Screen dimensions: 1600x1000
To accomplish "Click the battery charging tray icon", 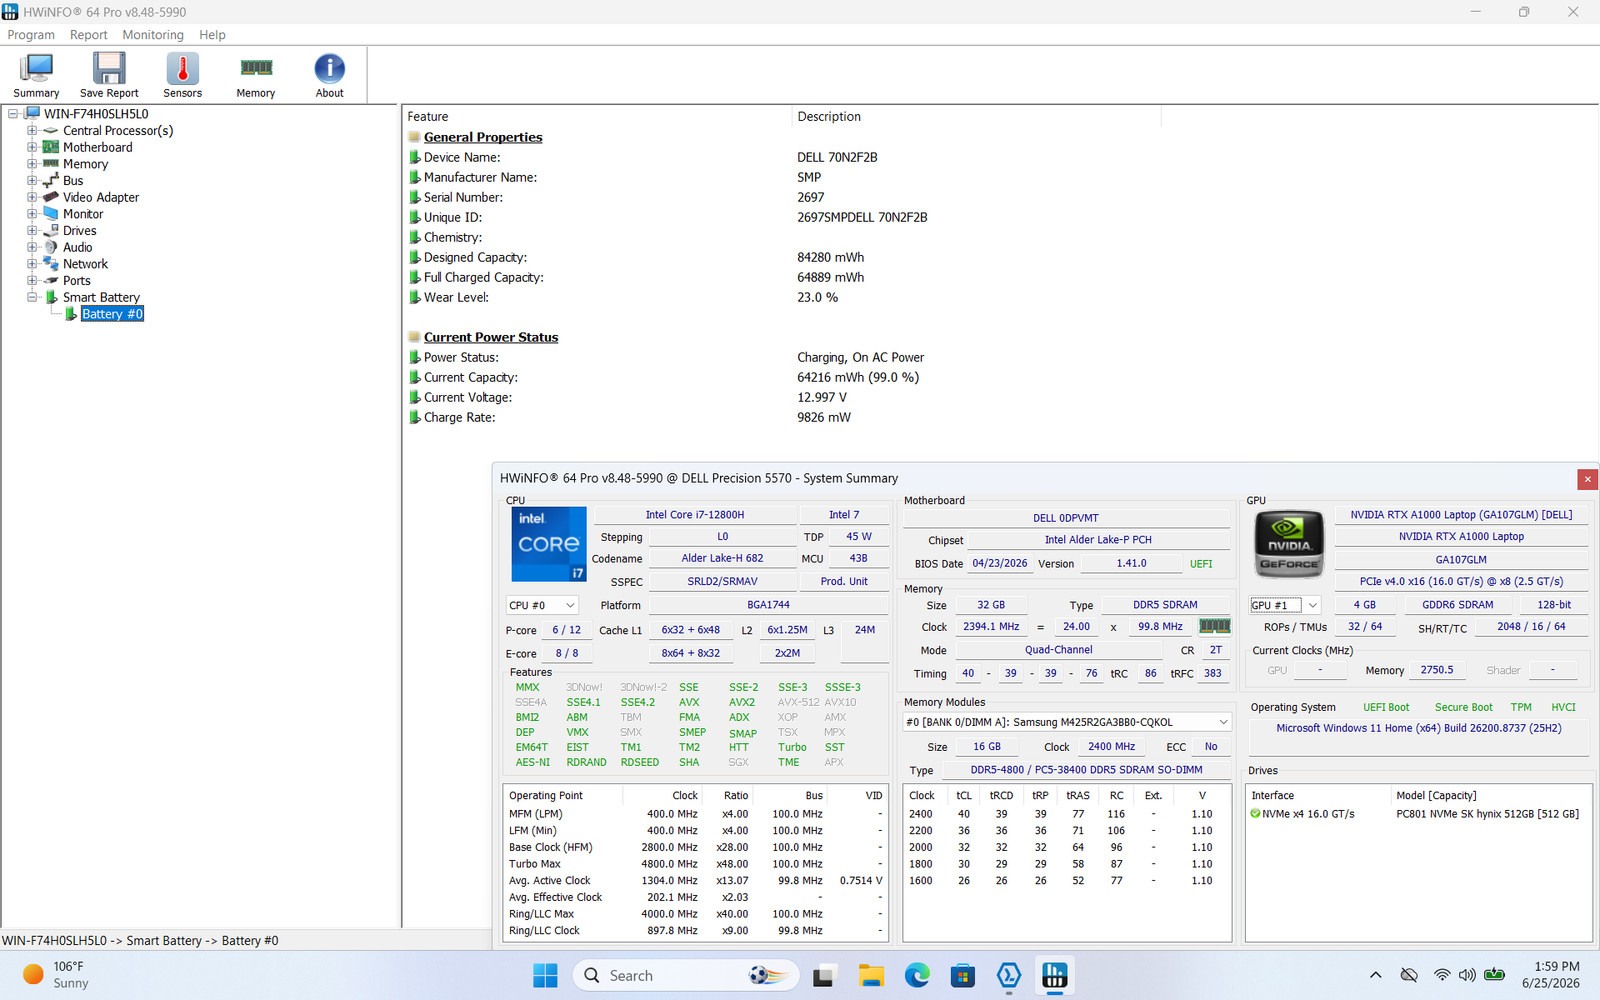I will [x=1495, y=975].
